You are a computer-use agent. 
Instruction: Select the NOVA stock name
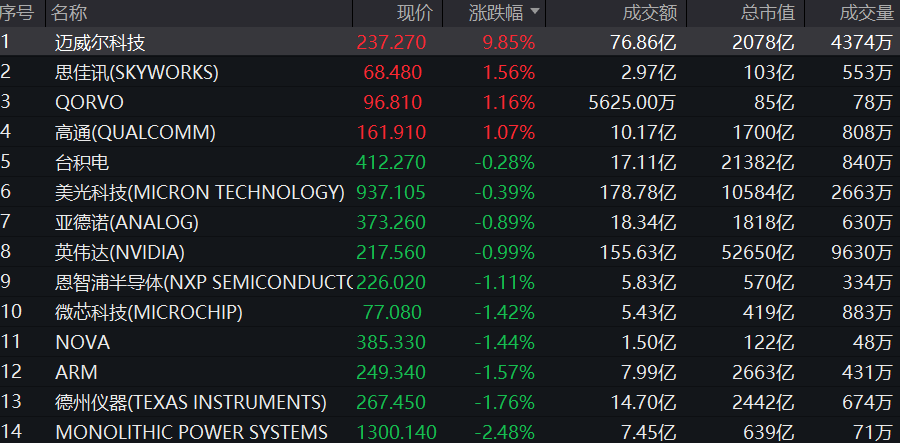coord(83,343)
